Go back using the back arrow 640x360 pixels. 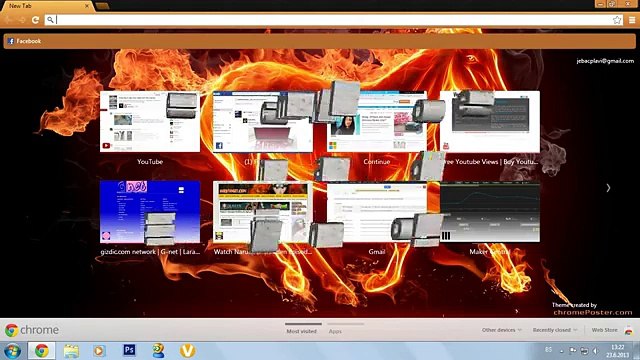8,20
